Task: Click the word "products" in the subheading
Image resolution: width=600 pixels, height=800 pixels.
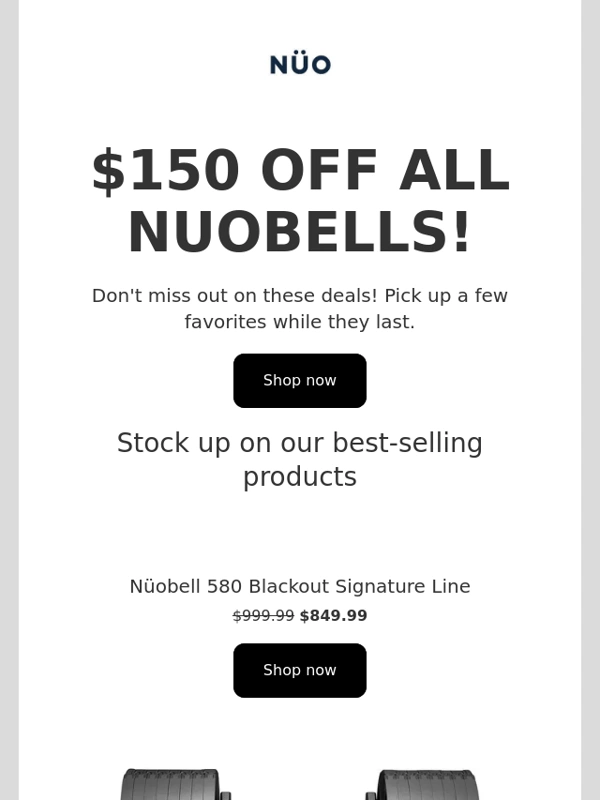Action: pos(299,477)
